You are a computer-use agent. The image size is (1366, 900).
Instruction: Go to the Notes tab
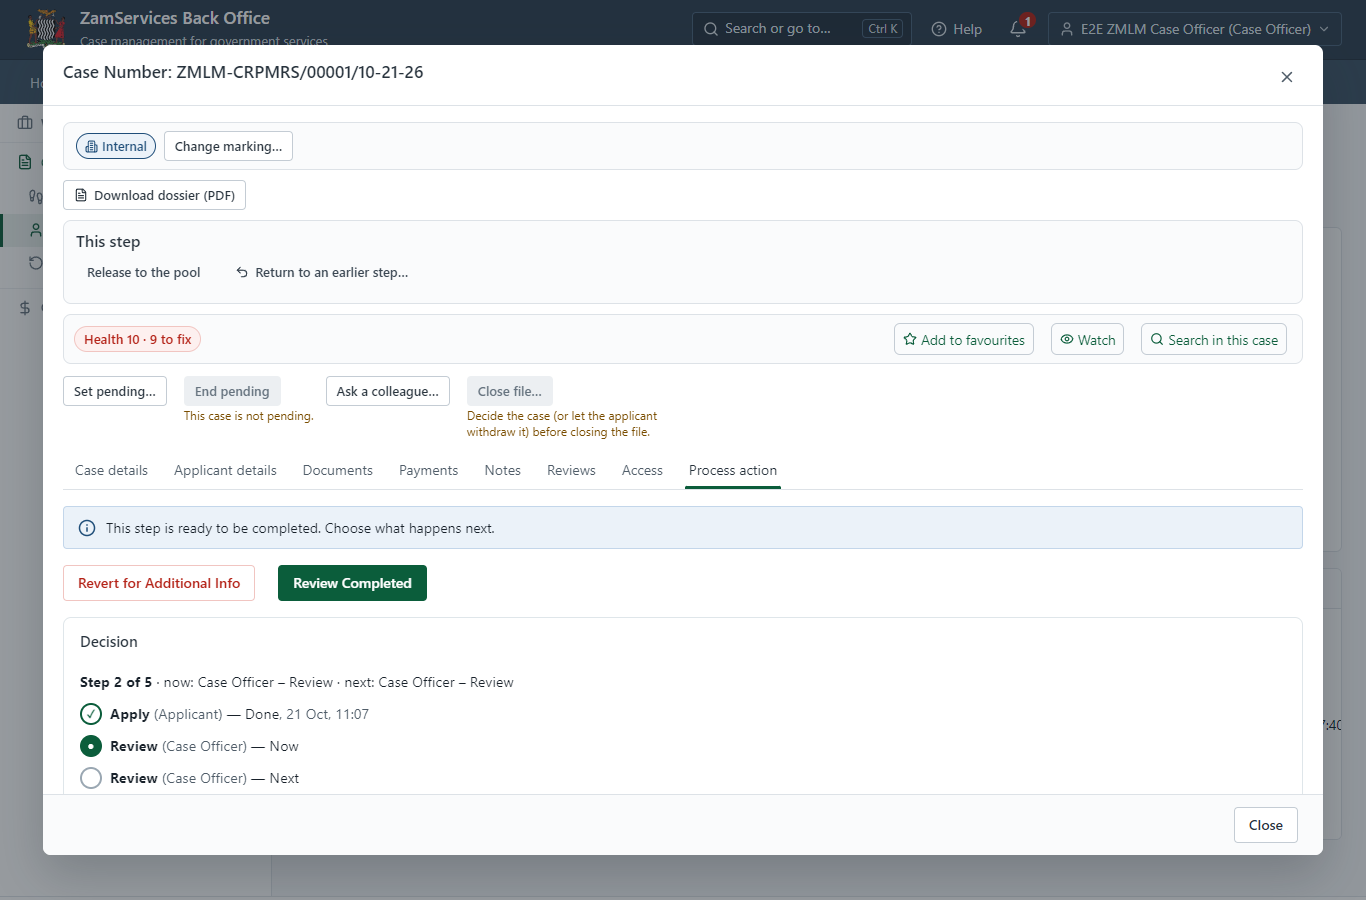click(503, 470)
